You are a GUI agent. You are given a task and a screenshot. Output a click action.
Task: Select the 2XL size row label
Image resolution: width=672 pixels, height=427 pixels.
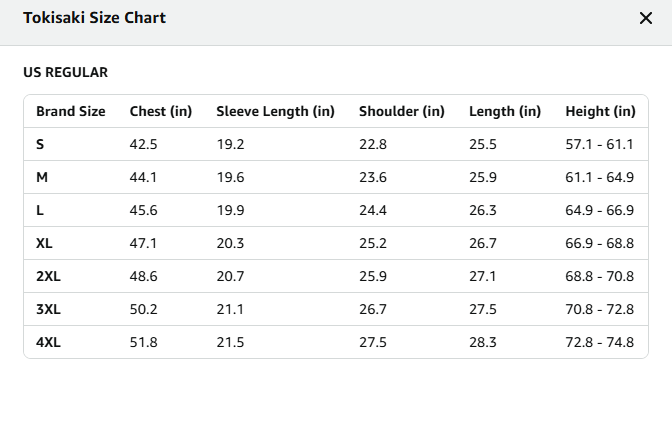pyautogui.click(x=48, y=277)
